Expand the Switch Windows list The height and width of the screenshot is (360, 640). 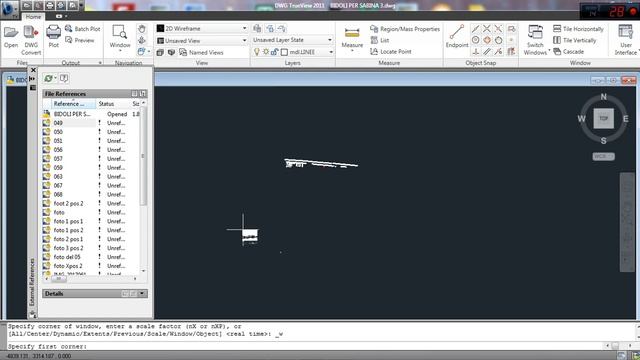(549, 51)
